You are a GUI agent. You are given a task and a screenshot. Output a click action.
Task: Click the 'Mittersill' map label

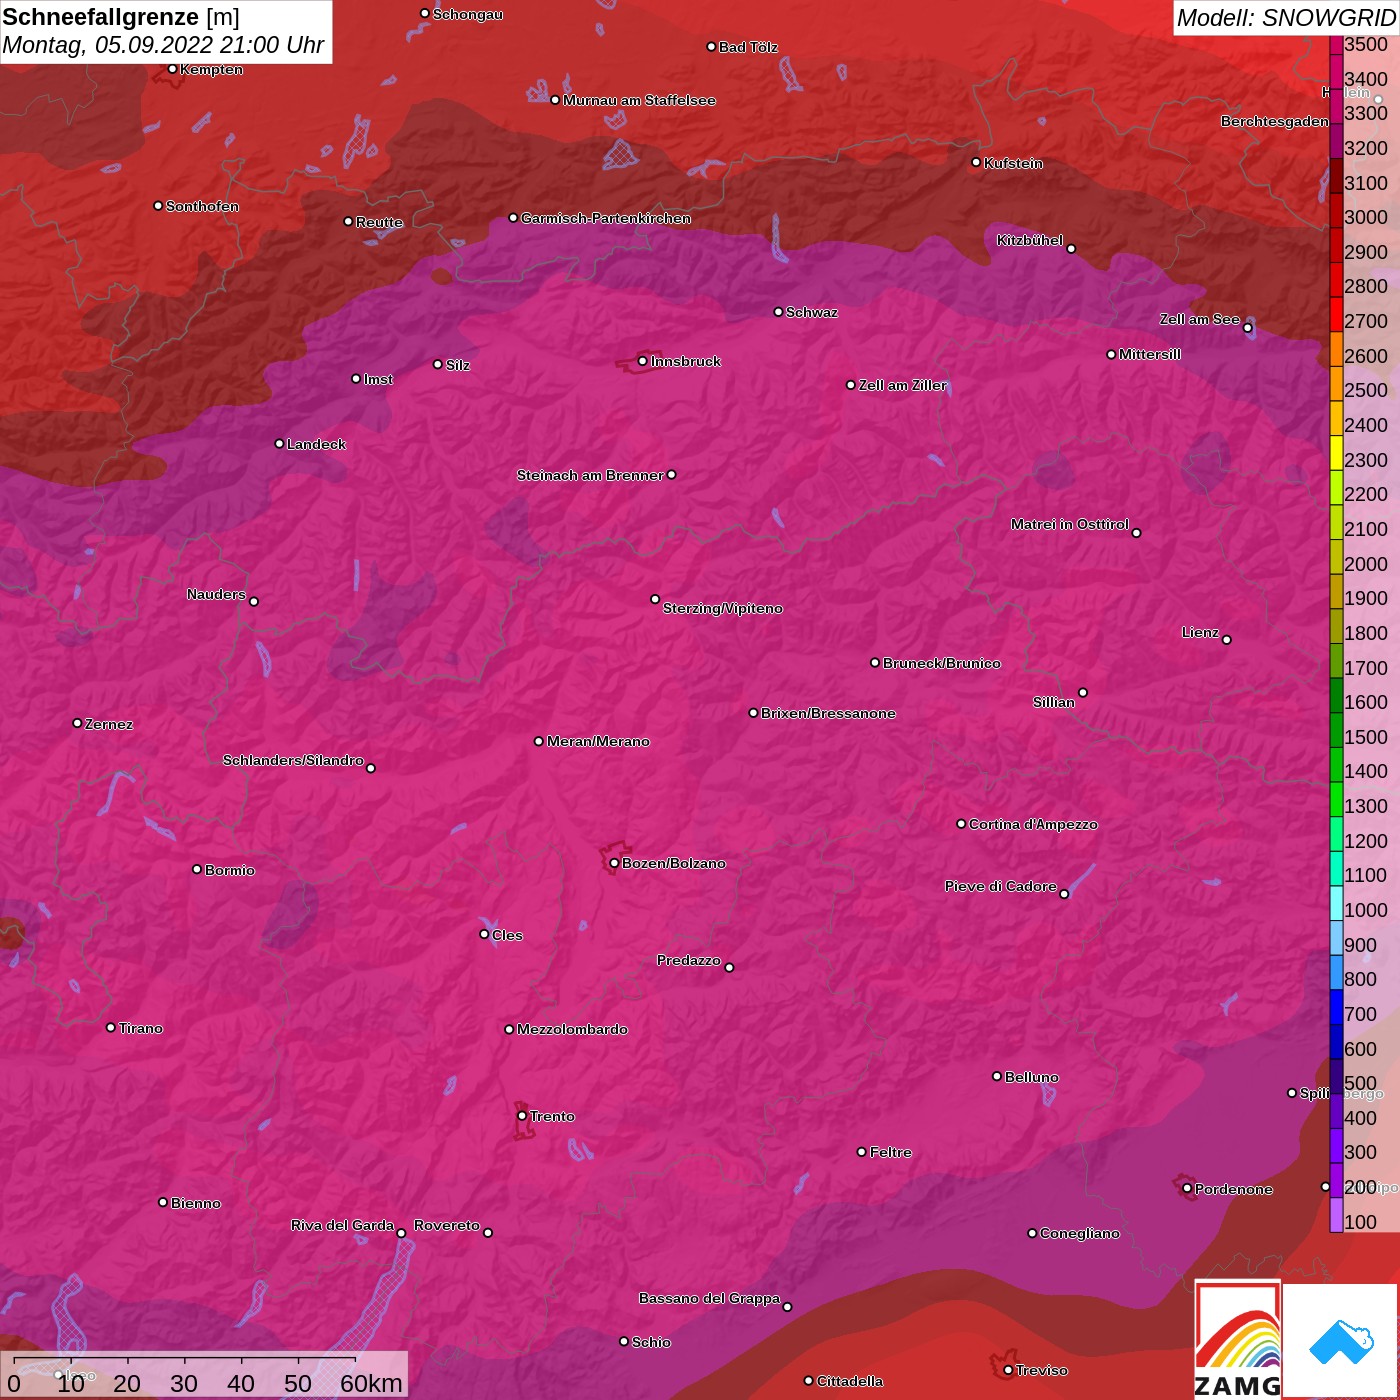pyautogui.click(x=1150, y=354)
